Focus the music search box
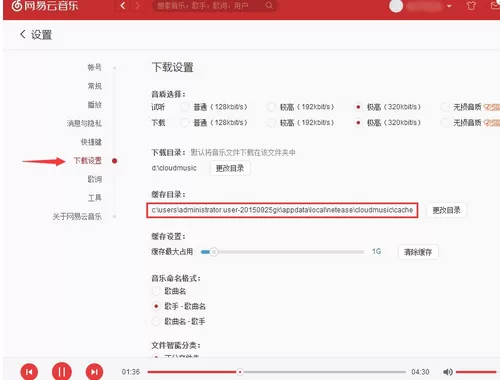 (x=214, y=6)
